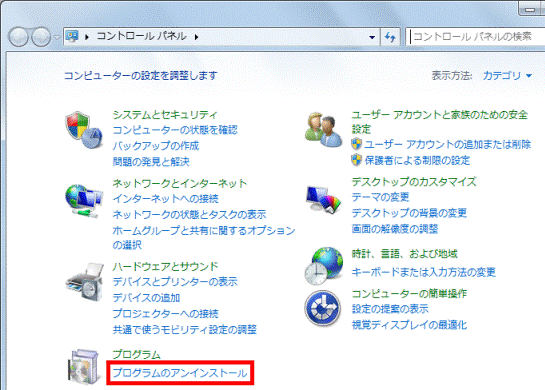Open 時計、言語、および地域 category
Viewport: 545px width, 390px height.
tap(404, 254)
